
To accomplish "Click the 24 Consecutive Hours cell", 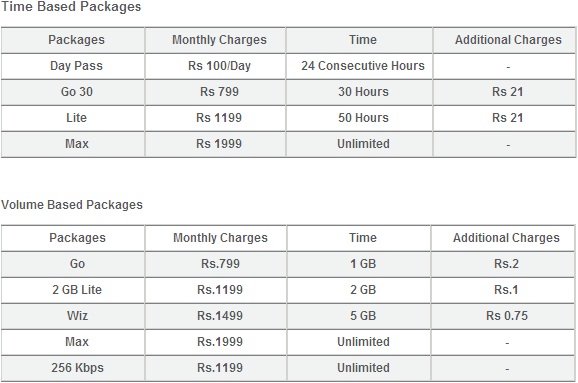I will [363, 66].
